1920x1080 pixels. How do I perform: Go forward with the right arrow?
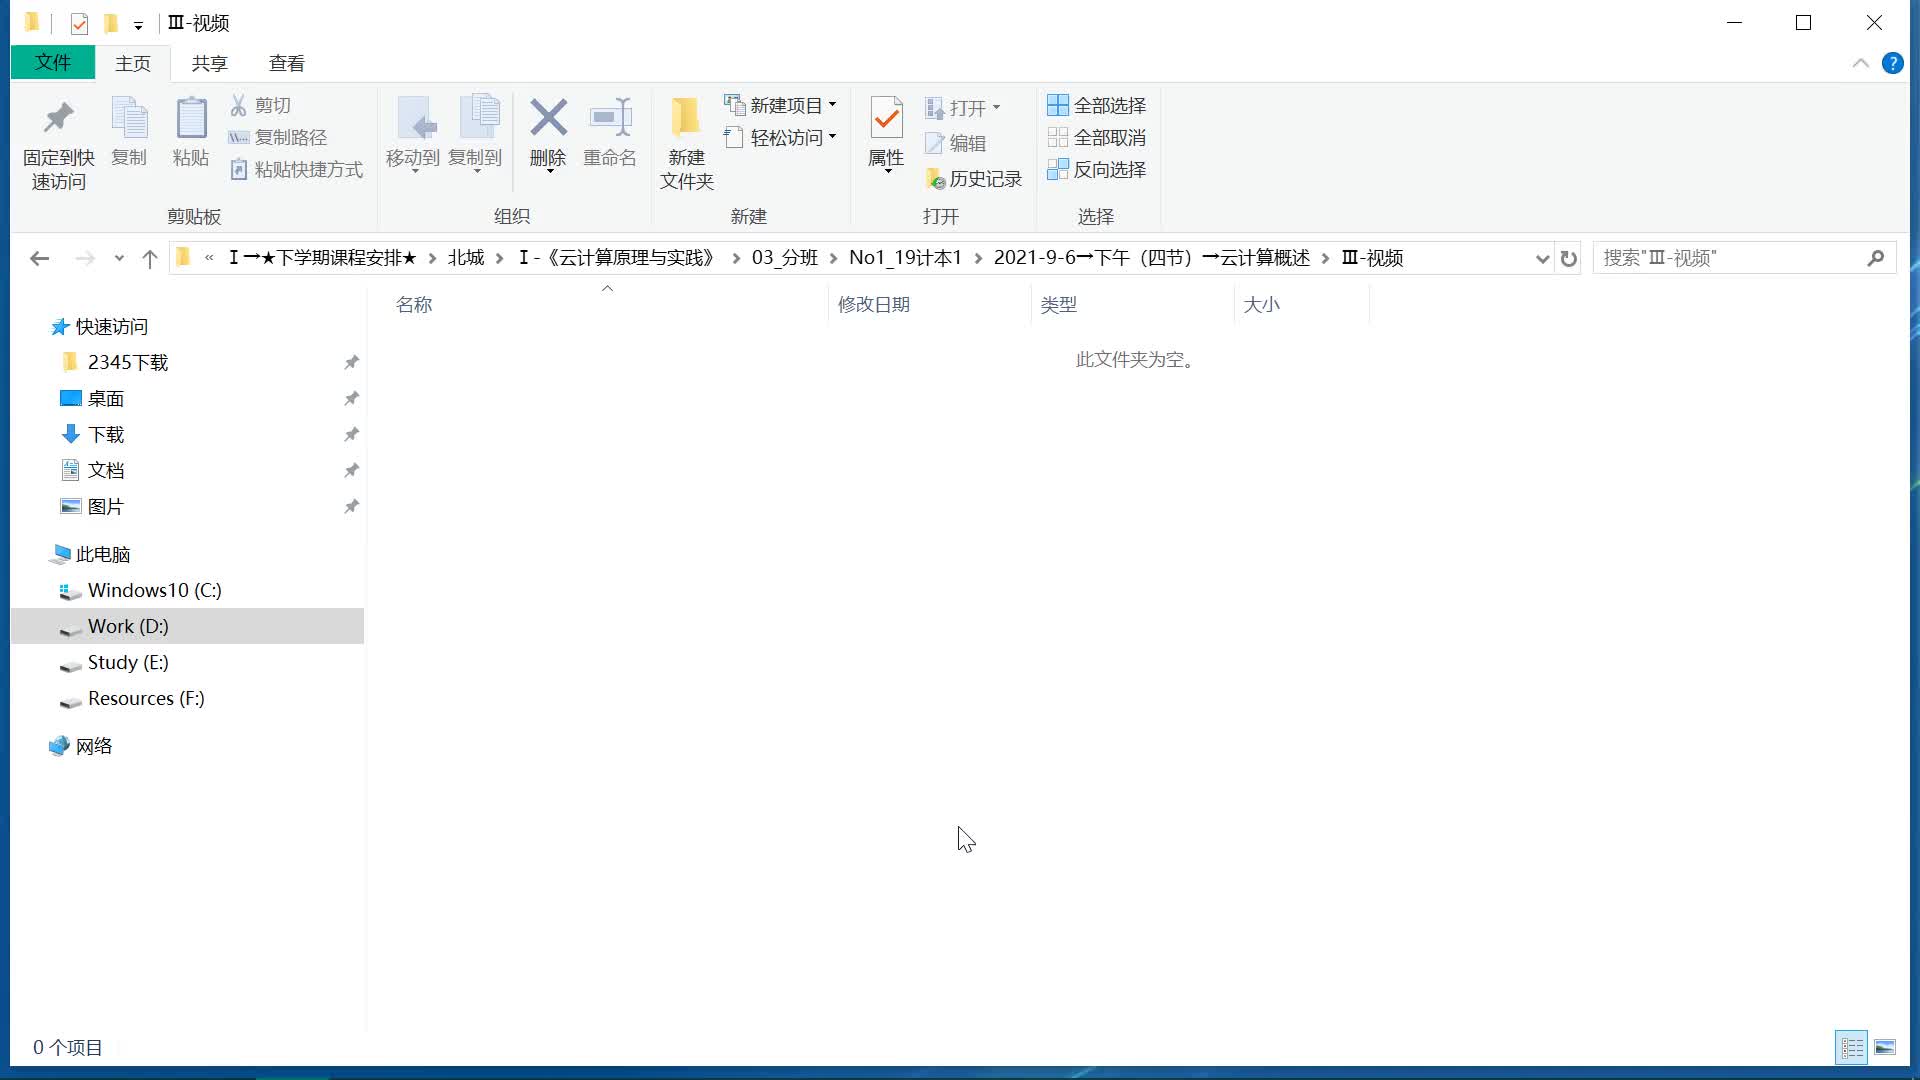point(85,258)
